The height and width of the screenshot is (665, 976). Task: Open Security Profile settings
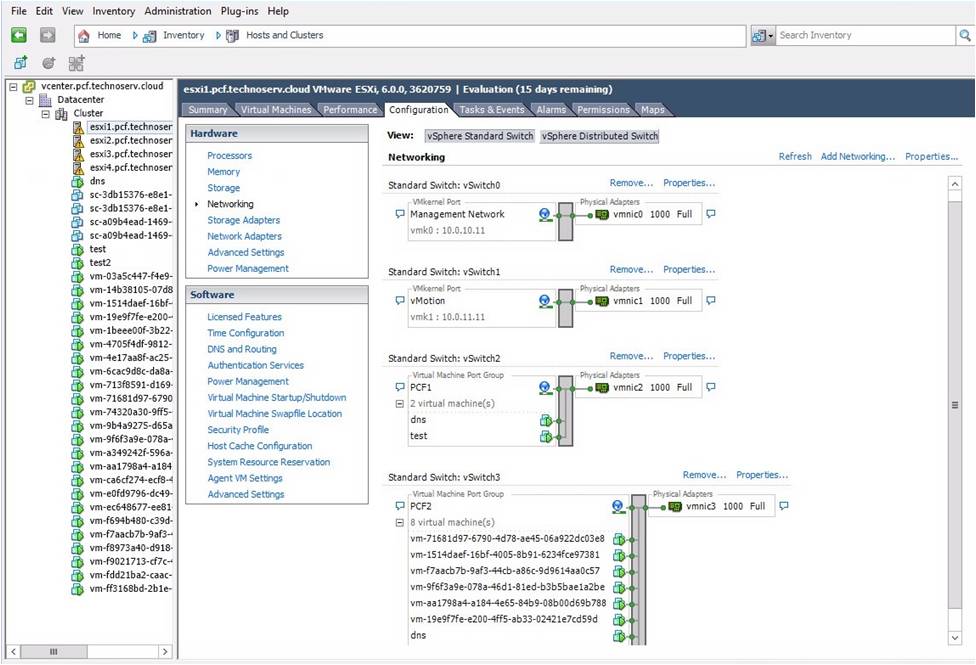coord(238,430)
